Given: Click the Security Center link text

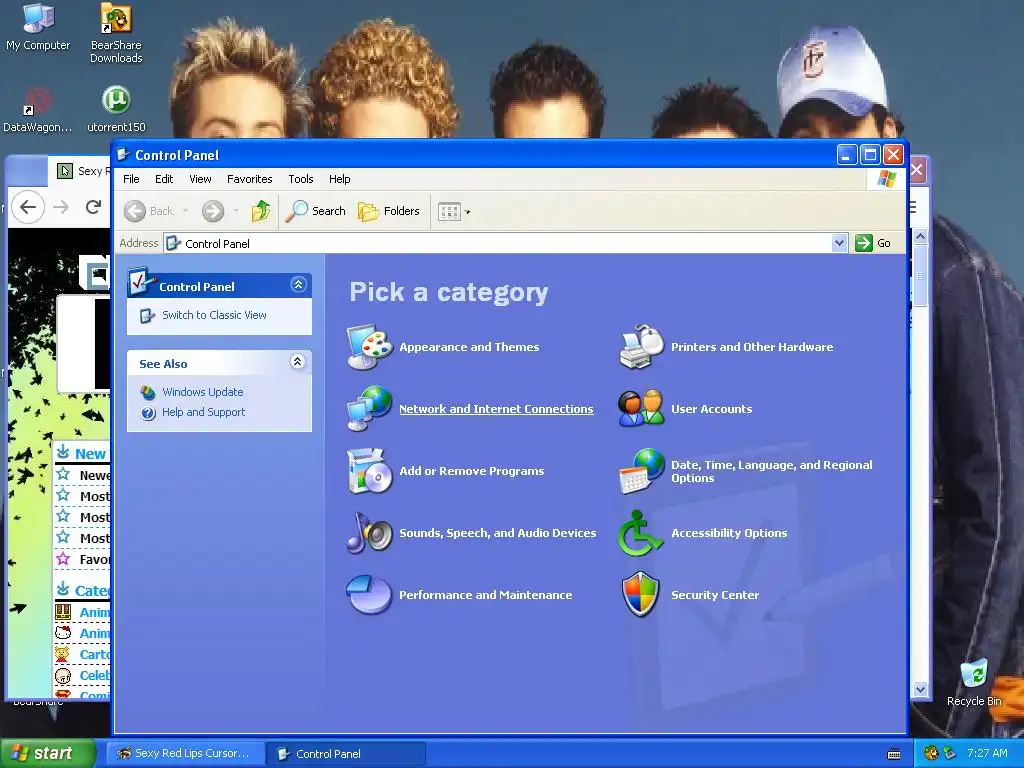Looking at the screenshot, I should click(715, 595).
